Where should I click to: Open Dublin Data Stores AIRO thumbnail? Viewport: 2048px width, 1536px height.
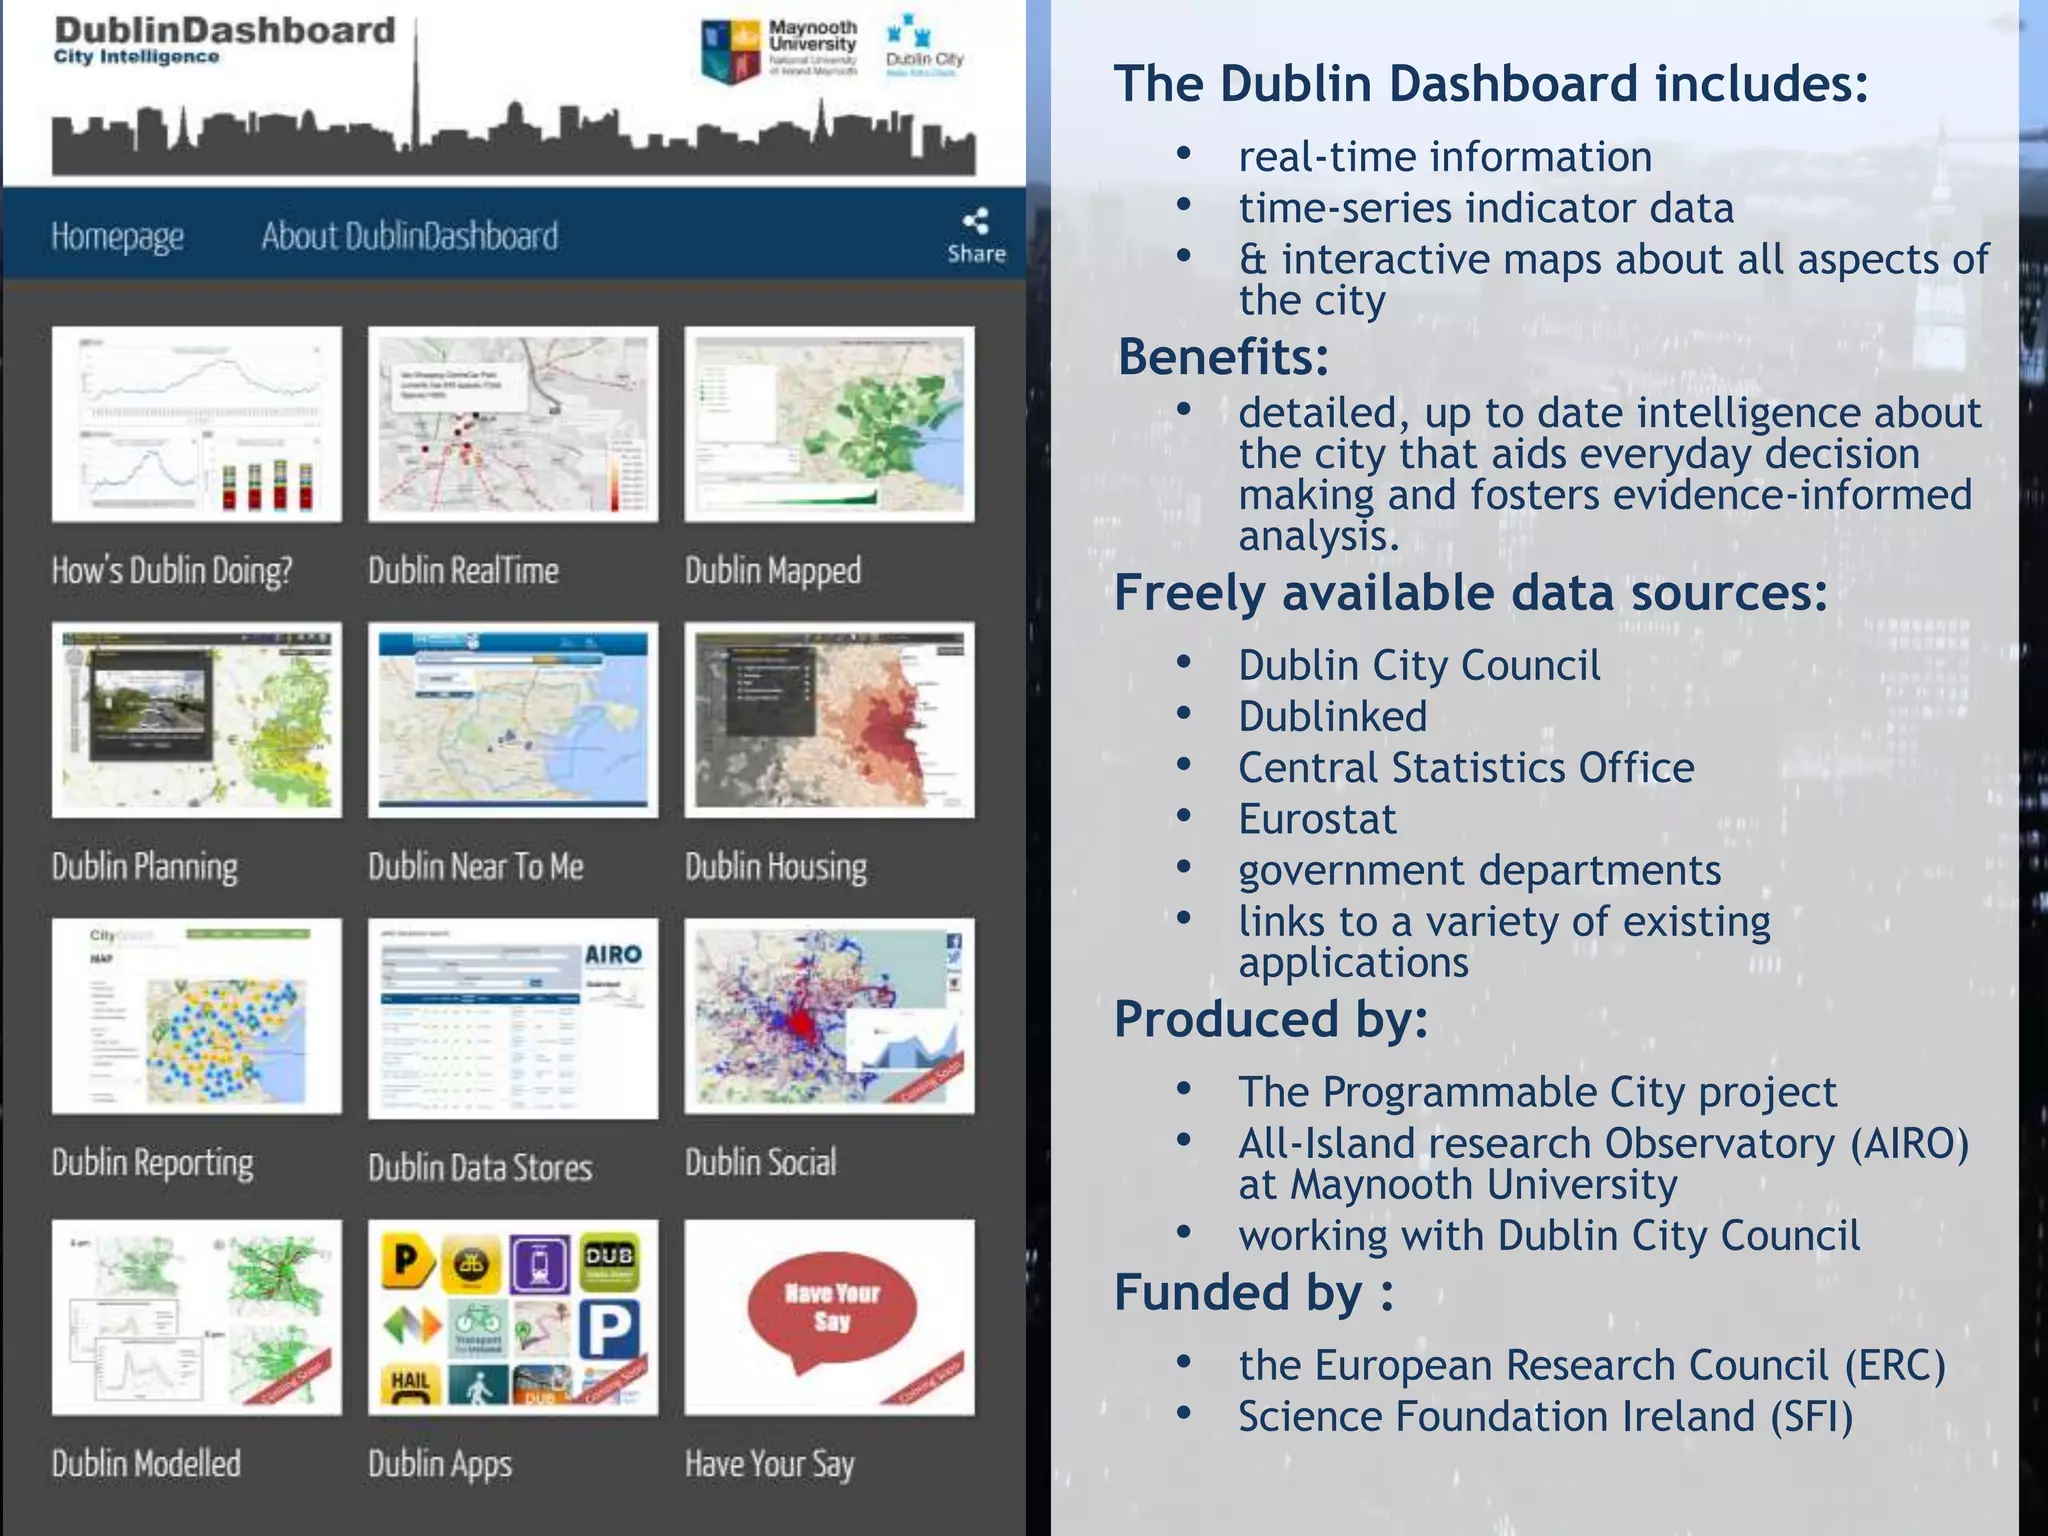[513, 1018]
